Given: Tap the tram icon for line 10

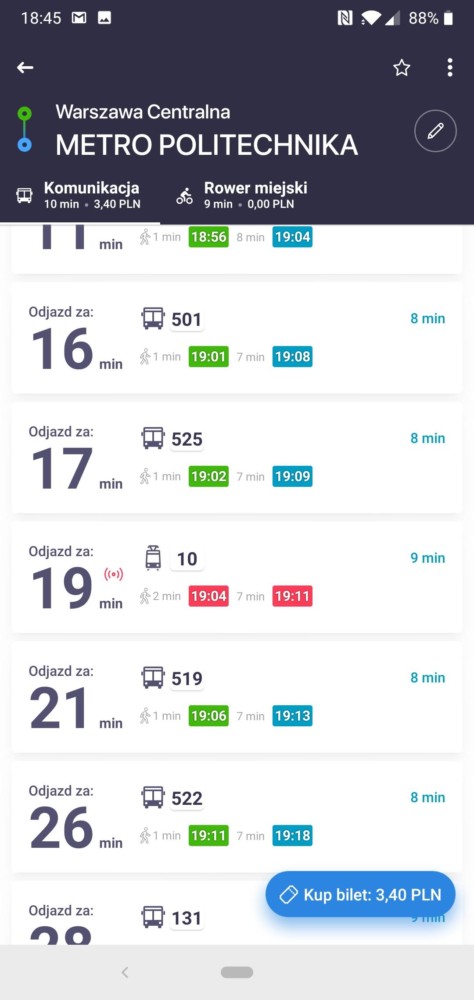Looking at the screenshot, I should coord(153,558).
